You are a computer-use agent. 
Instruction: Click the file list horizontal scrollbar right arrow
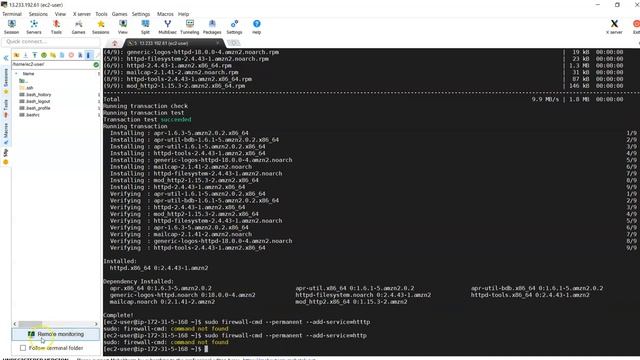point(96,324)
